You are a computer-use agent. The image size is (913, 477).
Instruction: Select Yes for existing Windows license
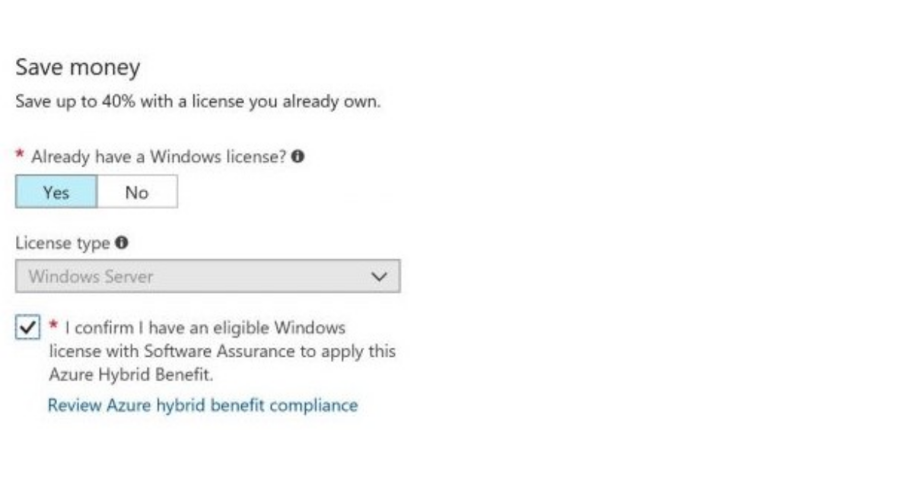click(x=56, y=192)
